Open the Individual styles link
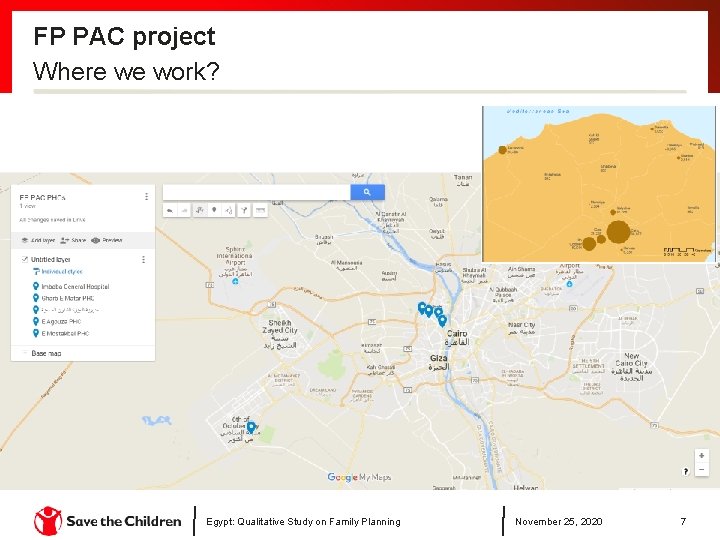720x540 pixels. click(62, 271)
